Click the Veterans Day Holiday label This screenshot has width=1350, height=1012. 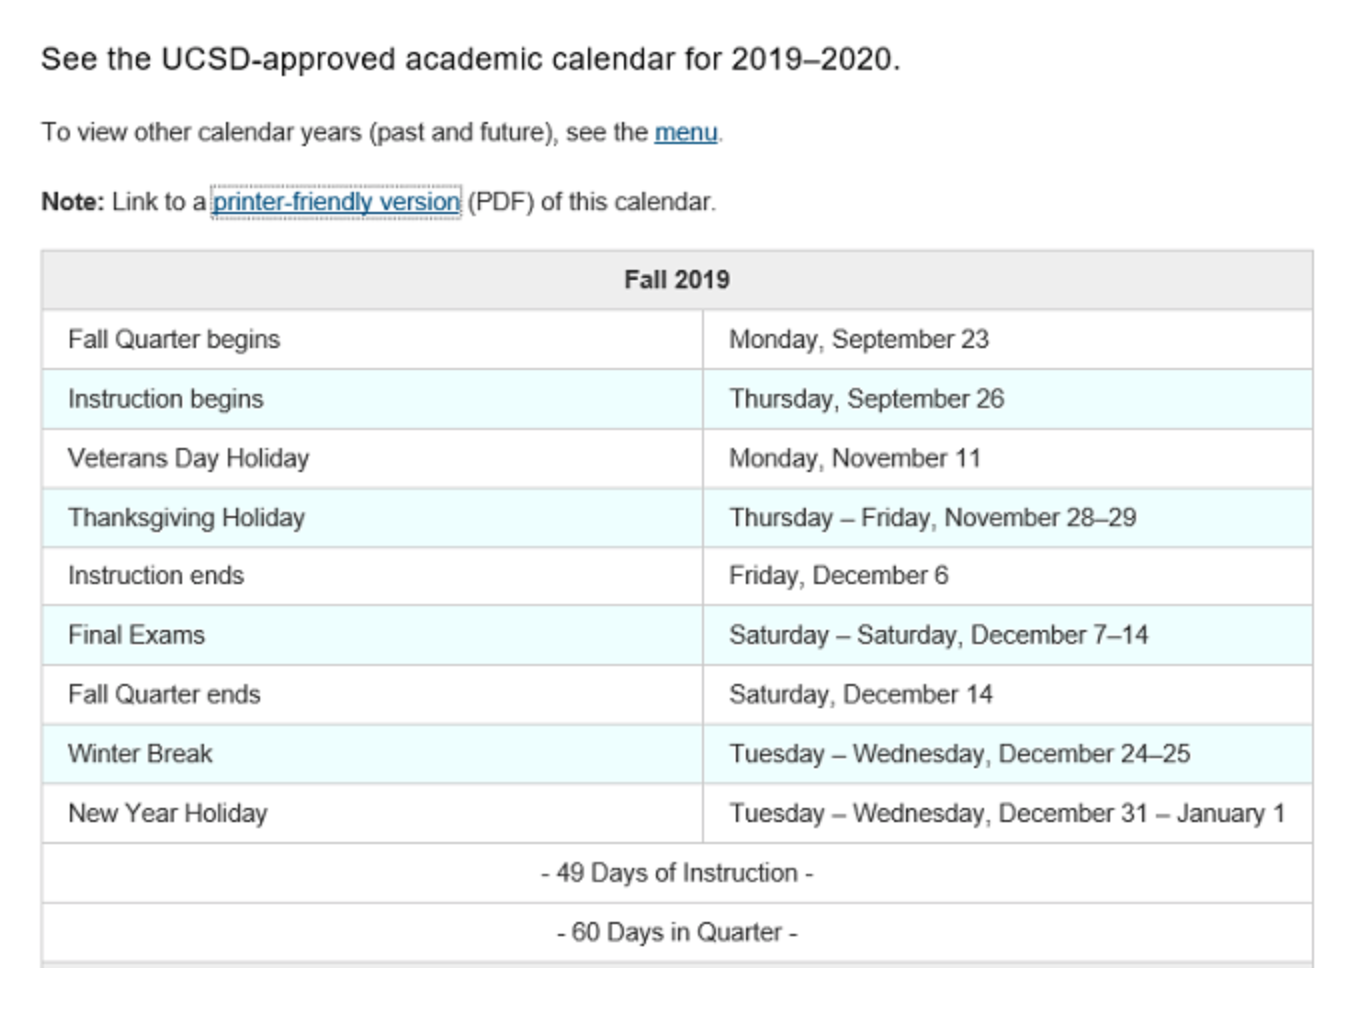click(x=188, y=458)
